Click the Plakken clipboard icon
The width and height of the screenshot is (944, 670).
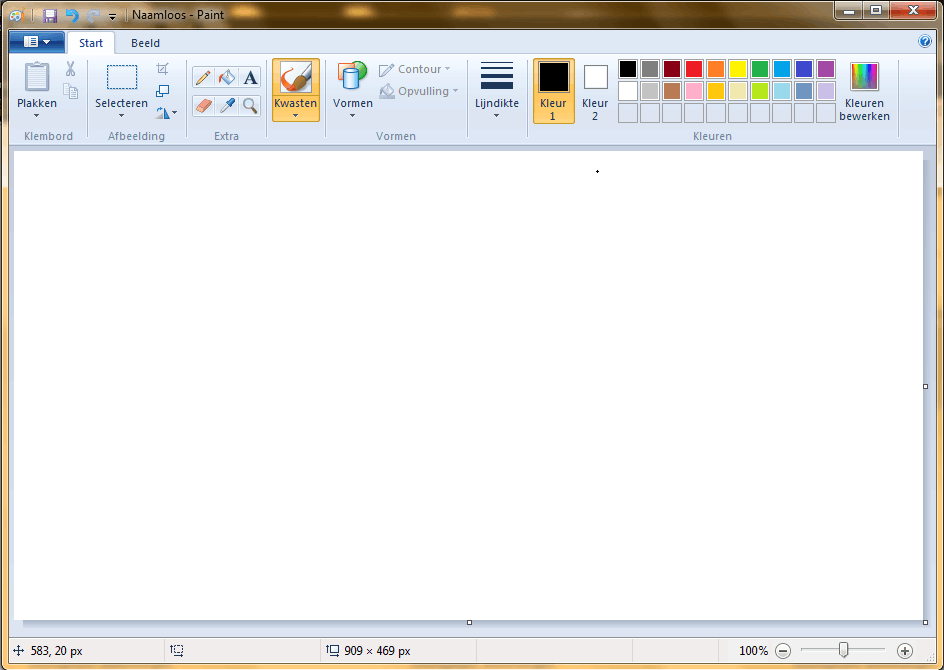click(37, 78)
